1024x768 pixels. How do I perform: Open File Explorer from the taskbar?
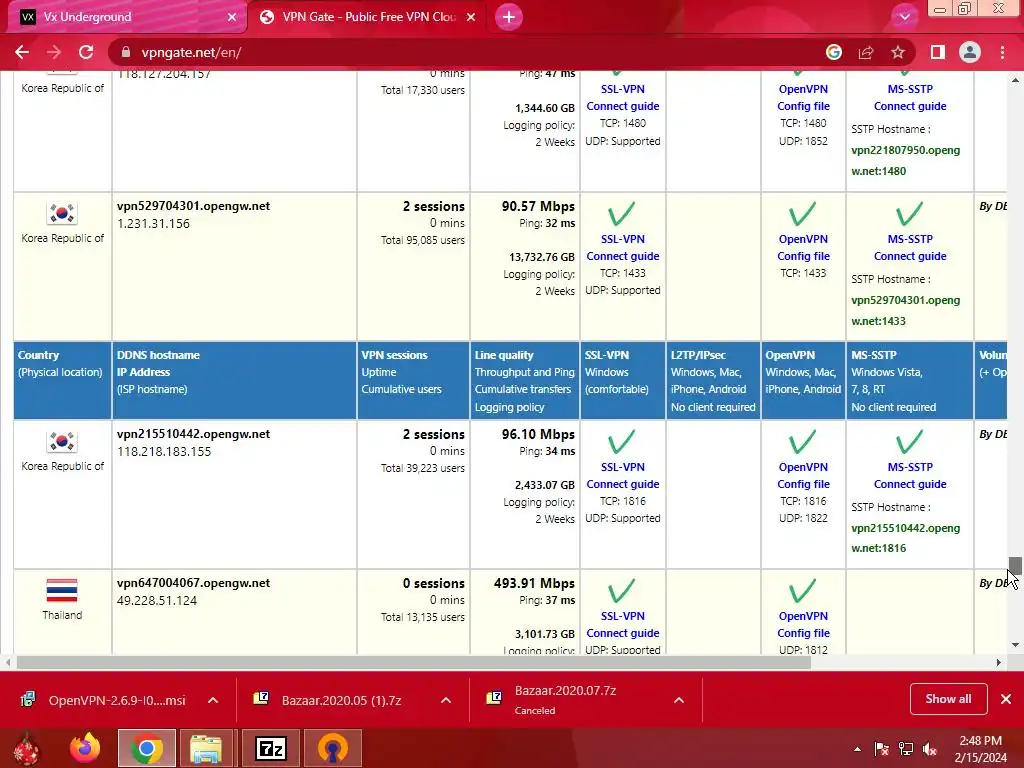point(206,748)
